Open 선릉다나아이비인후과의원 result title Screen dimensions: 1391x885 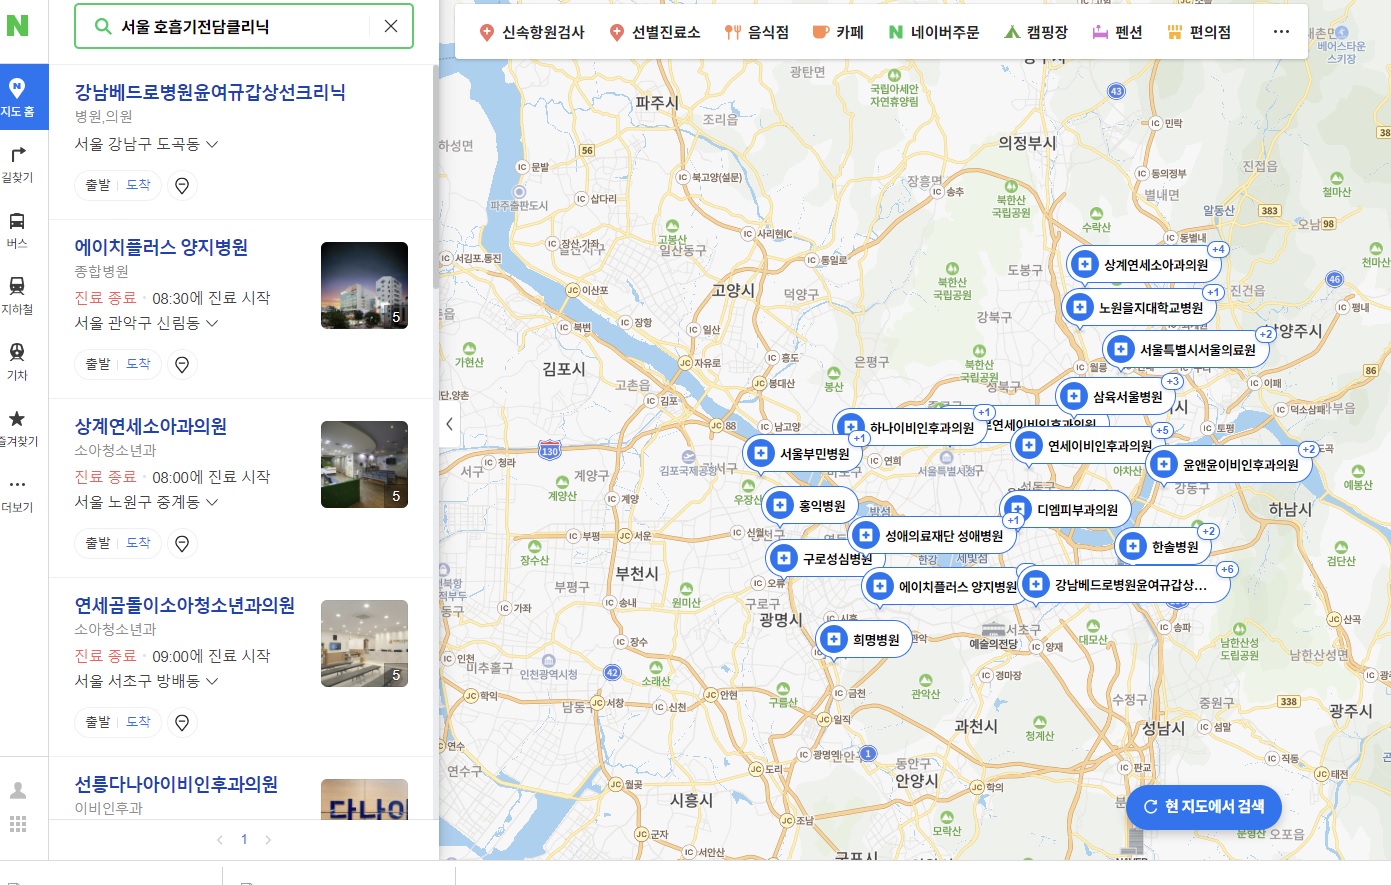pyautogui.click(x=176, y=784)
